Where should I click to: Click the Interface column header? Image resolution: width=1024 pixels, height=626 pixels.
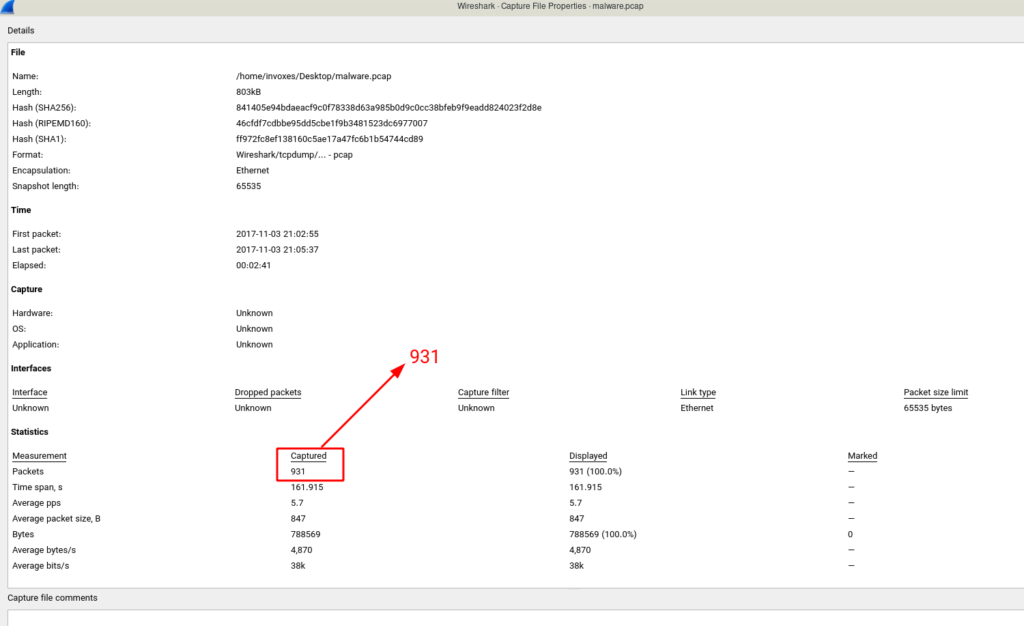[29, 392]
